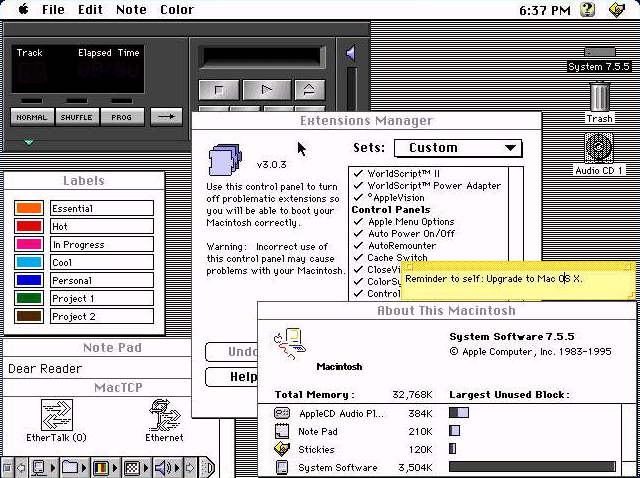This screenshot has width=640, height=478.
Task: Open the File menu
Action: pyautogui.click(x=53, y=9)
